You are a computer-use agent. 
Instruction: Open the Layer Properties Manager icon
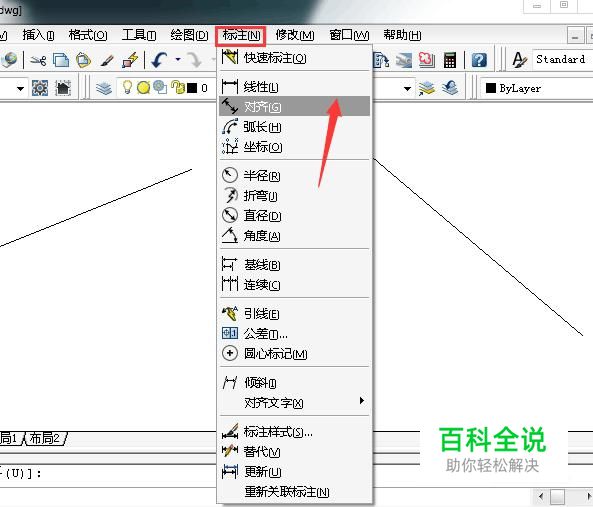[x=104, y=88]
